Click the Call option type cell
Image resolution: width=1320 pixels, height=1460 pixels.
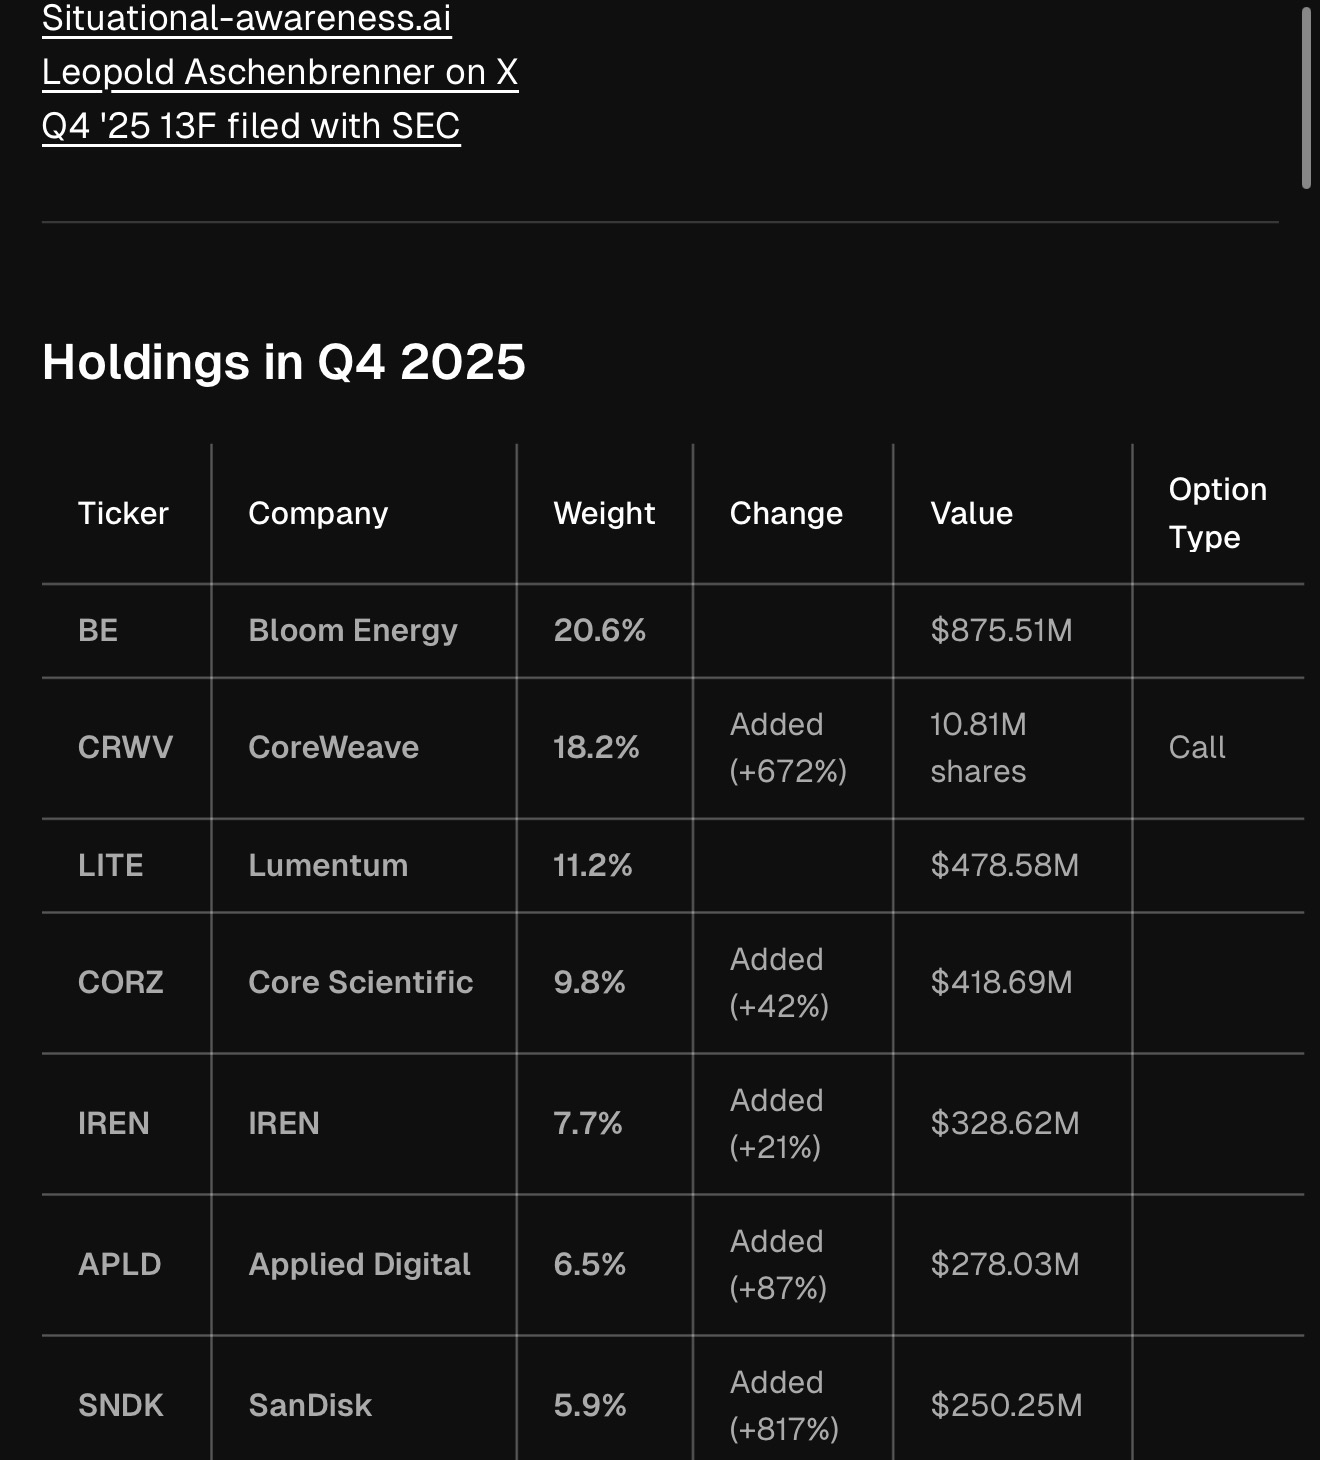pyautogui.click(x=1196, y=747)
